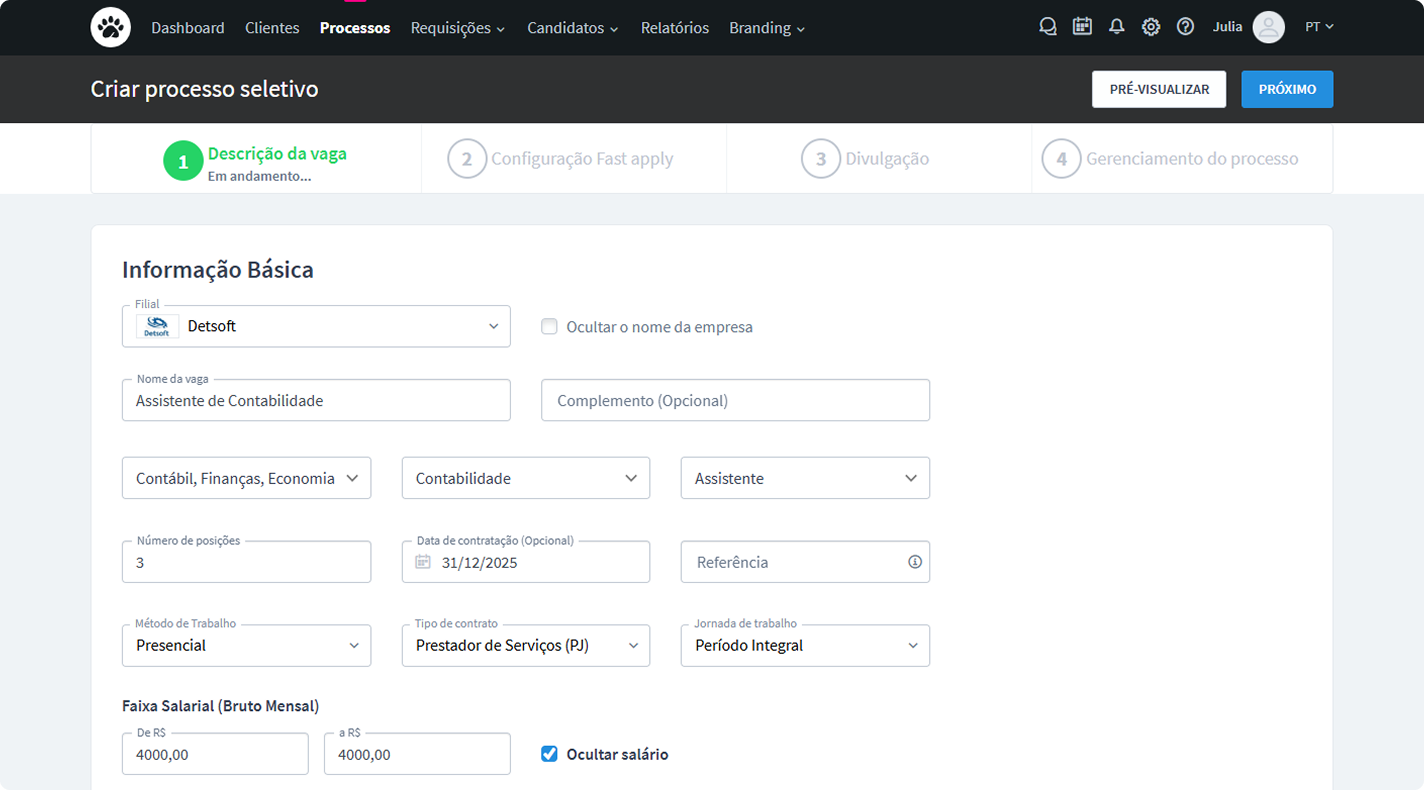This screenshot has width=1424, height=790.
Task: Show notifications via bell icon
Action: click(x=1117, y=27)
